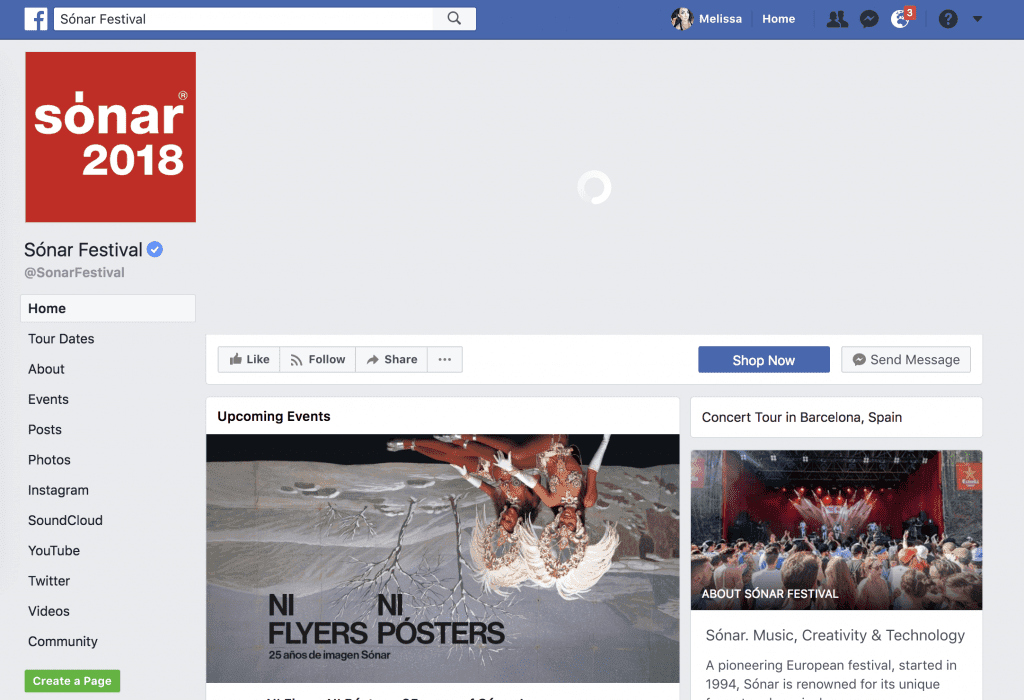This screenshot has width=1024, height=700.
Task: Open the Messenger icon in top bar
Action: tap(869, 19)
